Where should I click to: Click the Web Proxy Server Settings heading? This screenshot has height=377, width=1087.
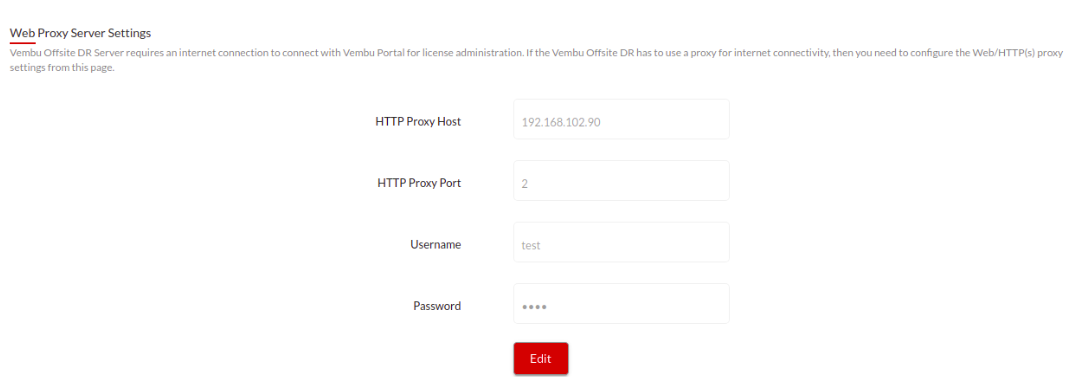80,33
